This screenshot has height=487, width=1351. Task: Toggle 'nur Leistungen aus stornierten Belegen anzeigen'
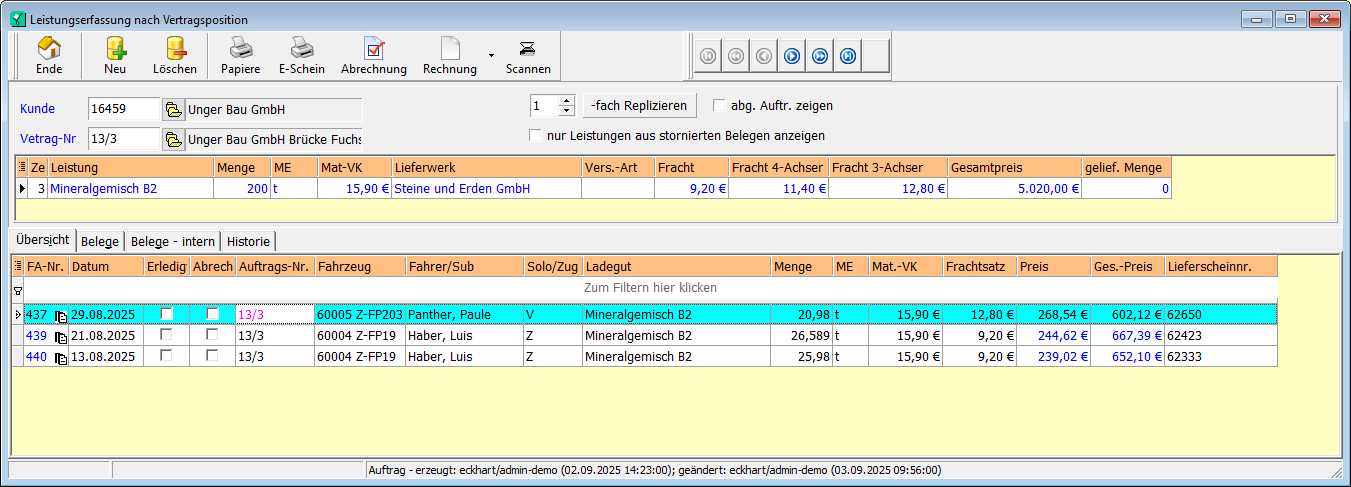535,135
